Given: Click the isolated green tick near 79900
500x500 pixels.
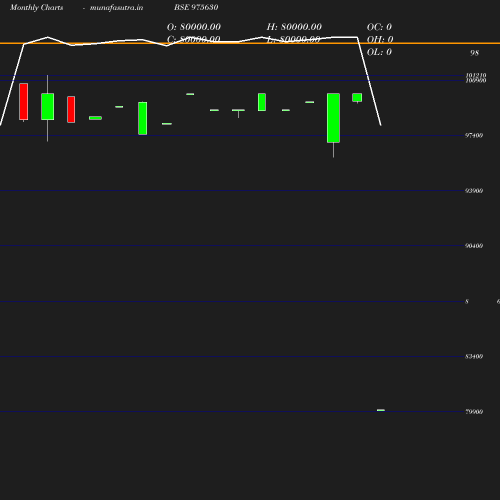Looking at the screenshot, I should (381, 410).
